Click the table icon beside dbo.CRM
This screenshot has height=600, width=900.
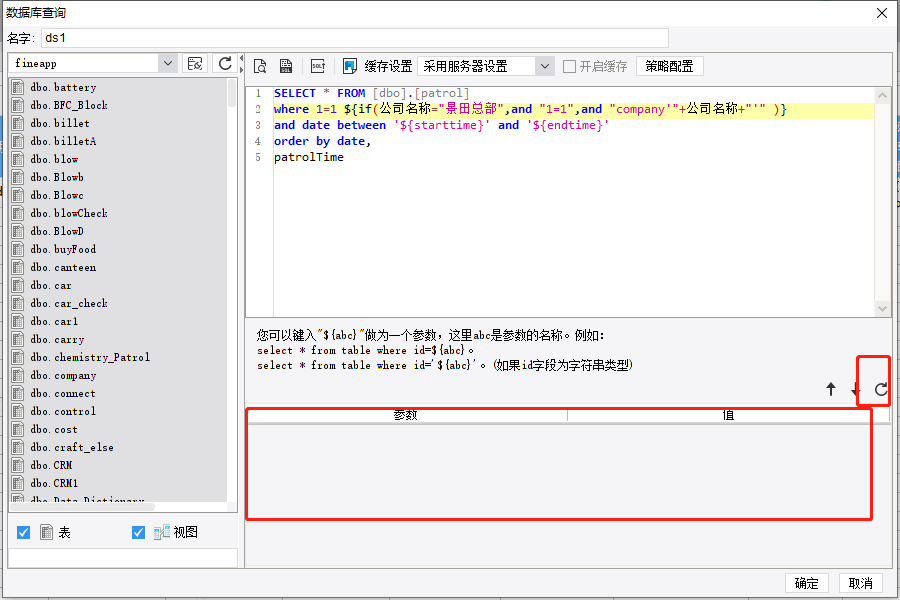point(18,465)
